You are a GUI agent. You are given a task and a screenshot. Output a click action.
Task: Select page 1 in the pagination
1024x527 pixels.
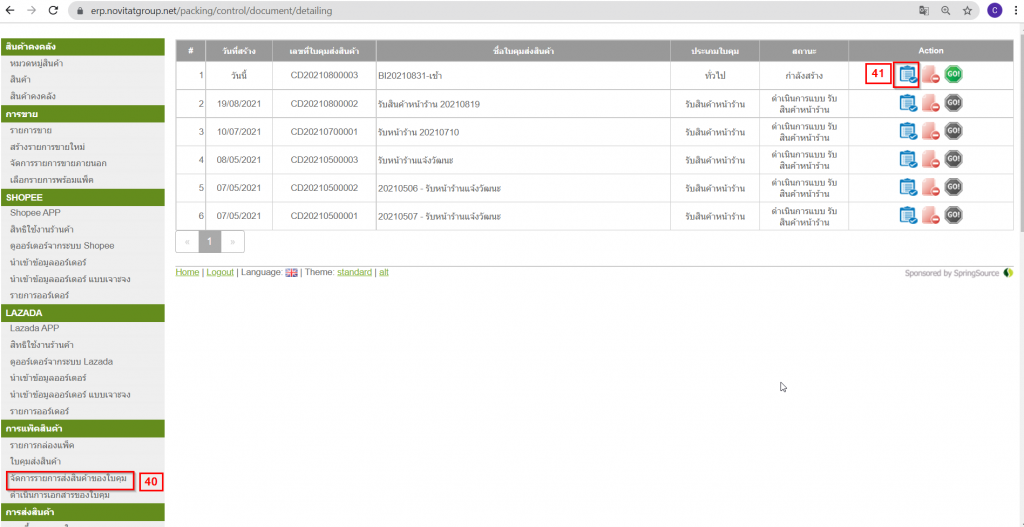click(x=210, y=242)
